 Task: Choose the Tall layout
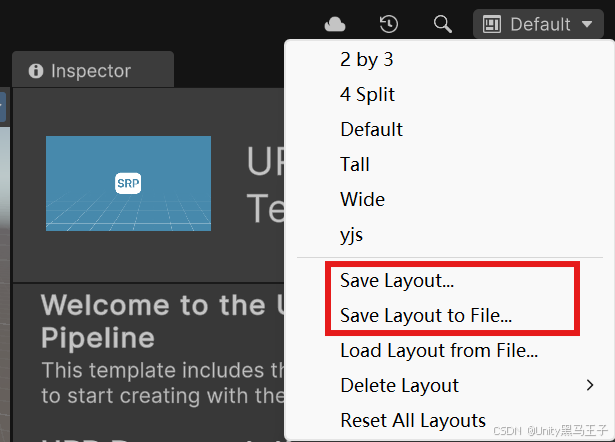click(449, 164)
